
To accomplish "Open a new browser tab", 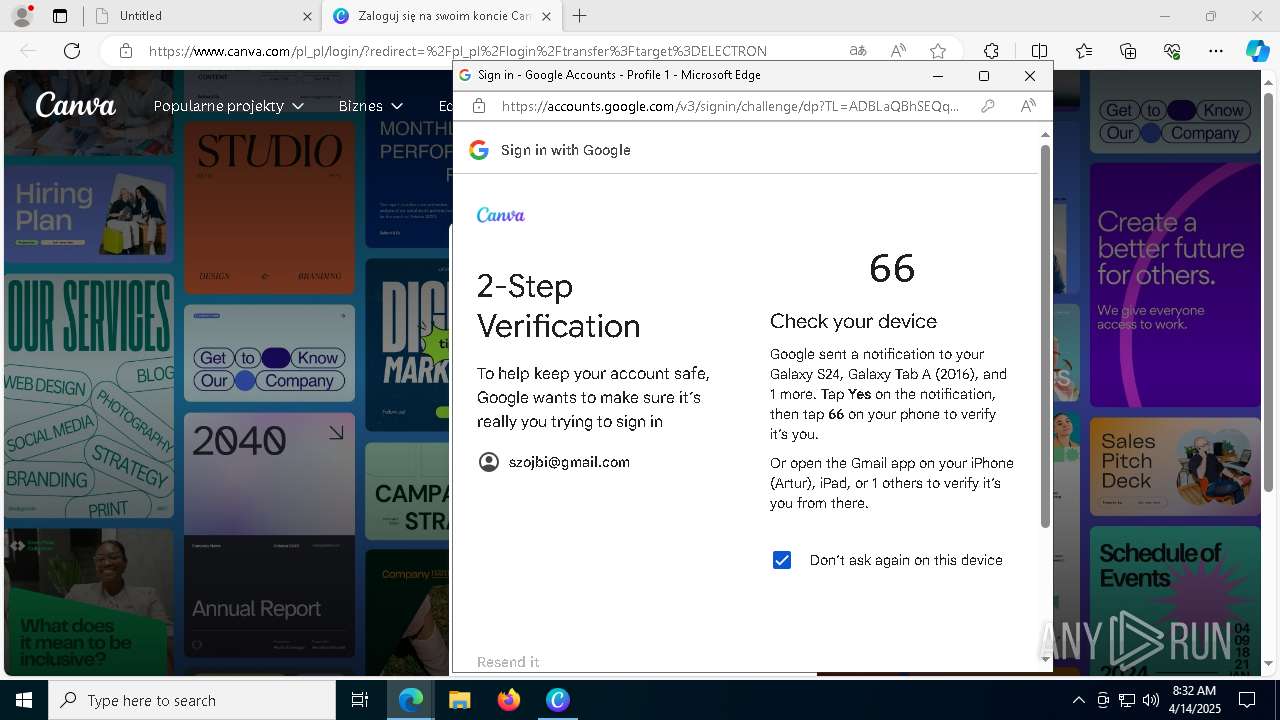I will tap(580, 16).
